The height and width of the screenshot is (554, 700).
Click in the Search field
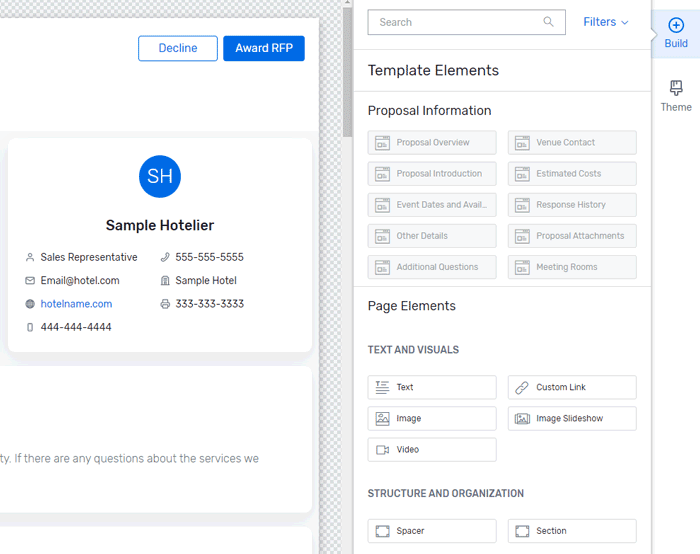click(467, 22)
